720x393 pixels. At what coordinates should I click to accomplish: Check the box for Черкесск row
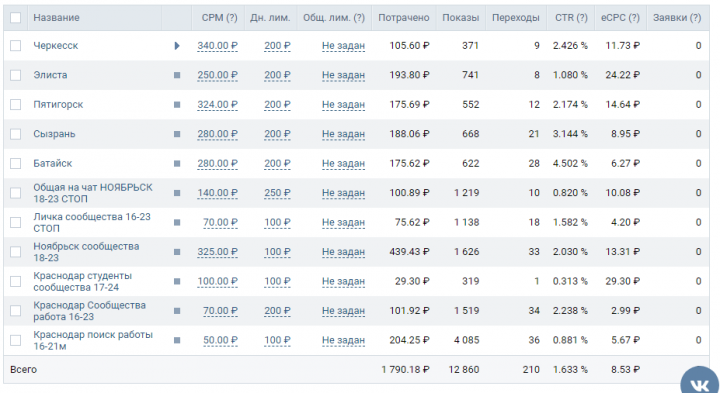point(16,45)
